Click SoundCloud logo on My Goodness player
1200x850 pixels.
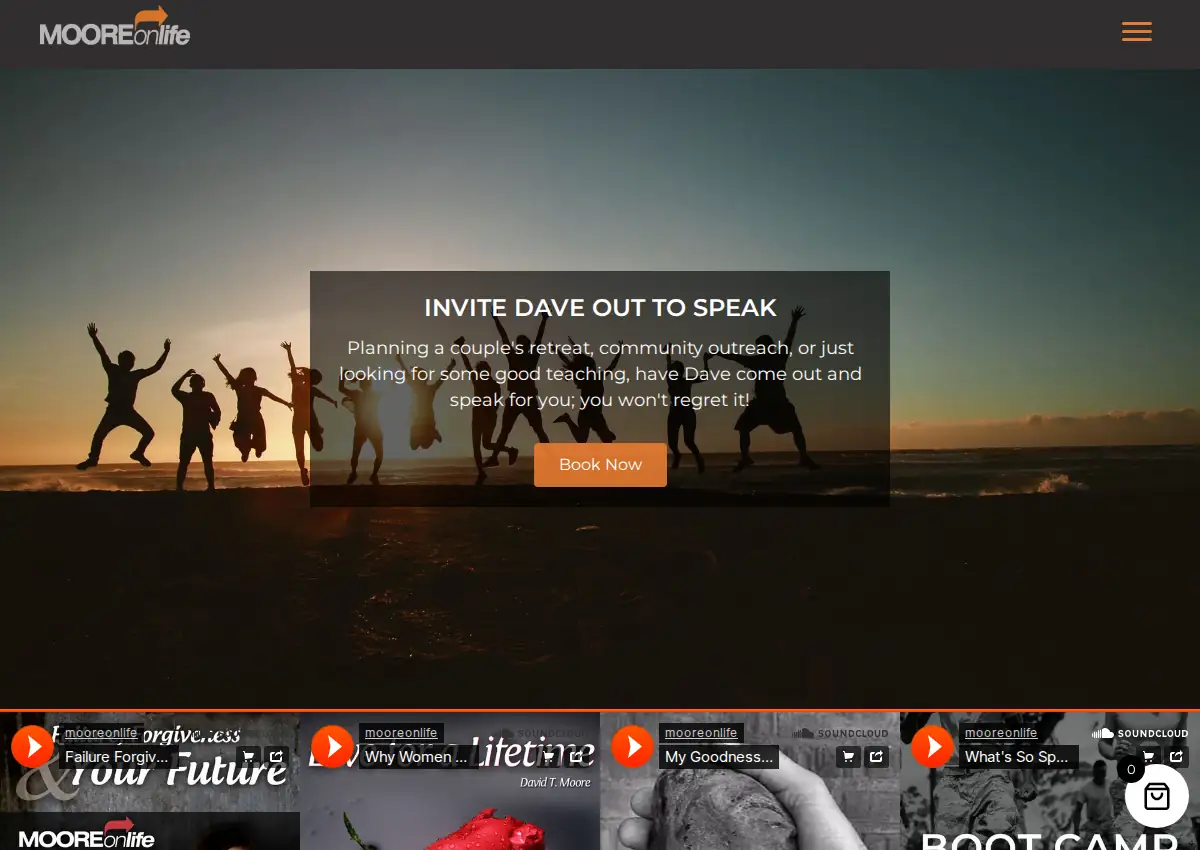840,733
